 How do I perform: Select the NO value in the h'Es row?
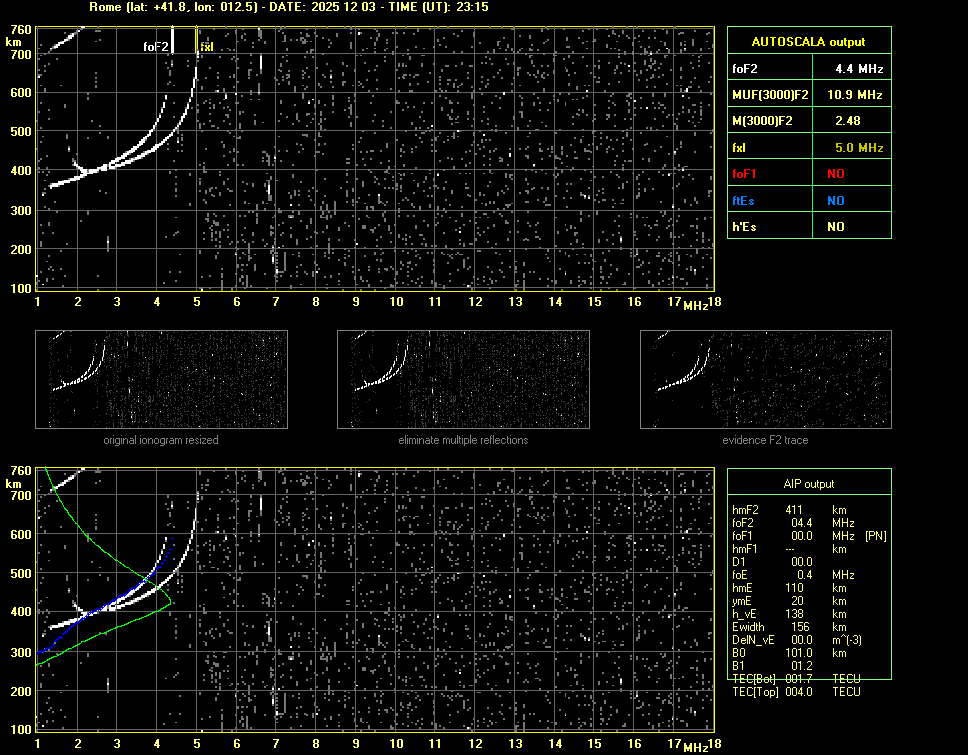pyautogui.click(x=835, y=227)
